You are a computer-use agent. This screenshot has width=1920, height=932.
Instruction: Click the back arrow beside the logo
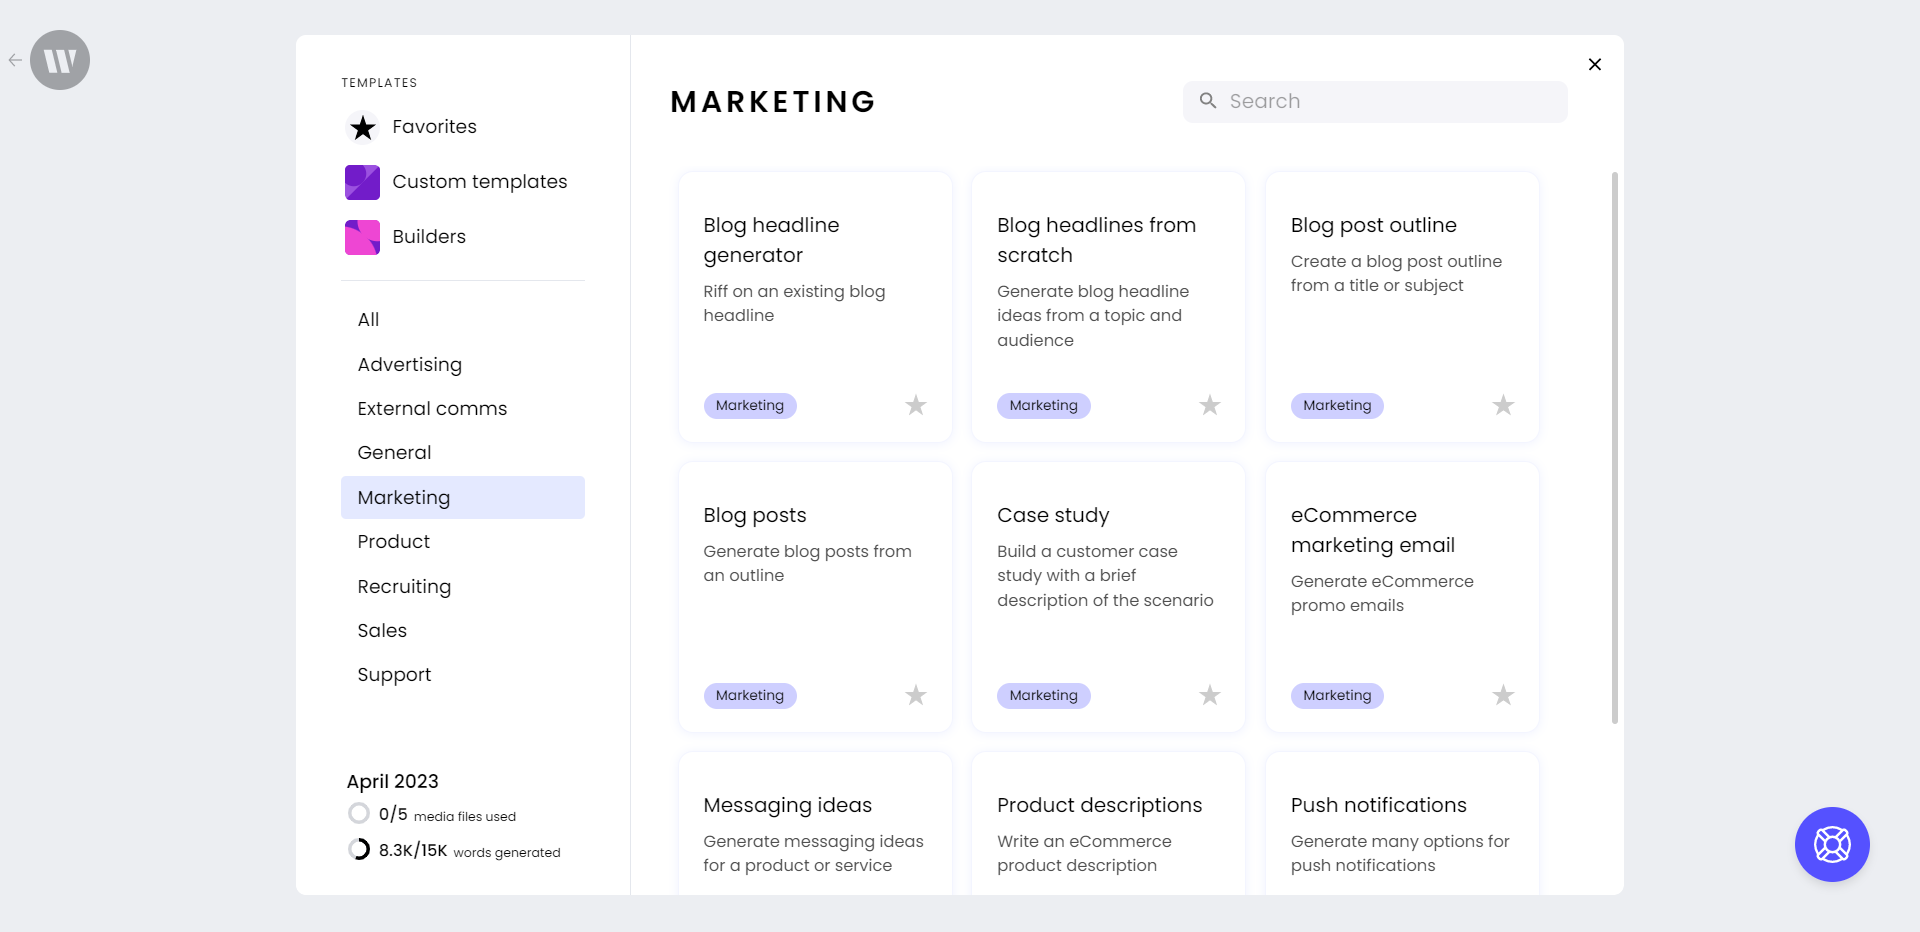[x=15, y=60]
